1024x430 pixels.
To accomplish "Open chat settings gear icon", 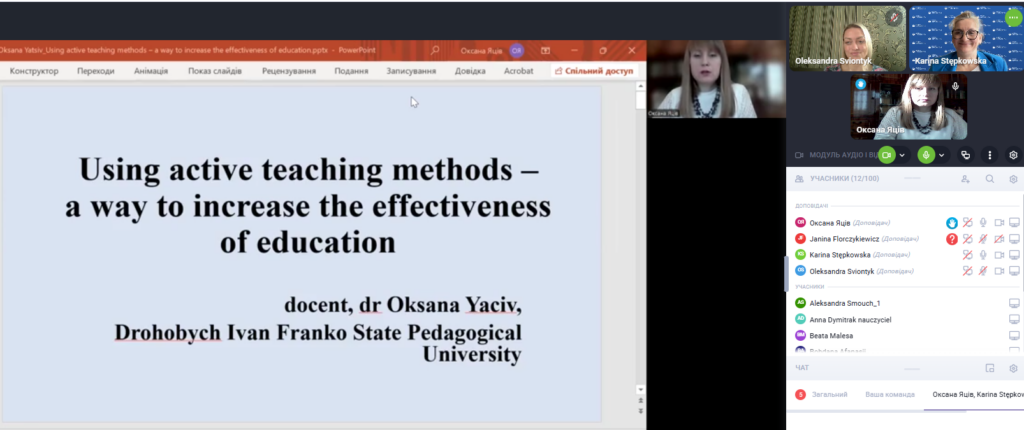I will click(1013, 368).
